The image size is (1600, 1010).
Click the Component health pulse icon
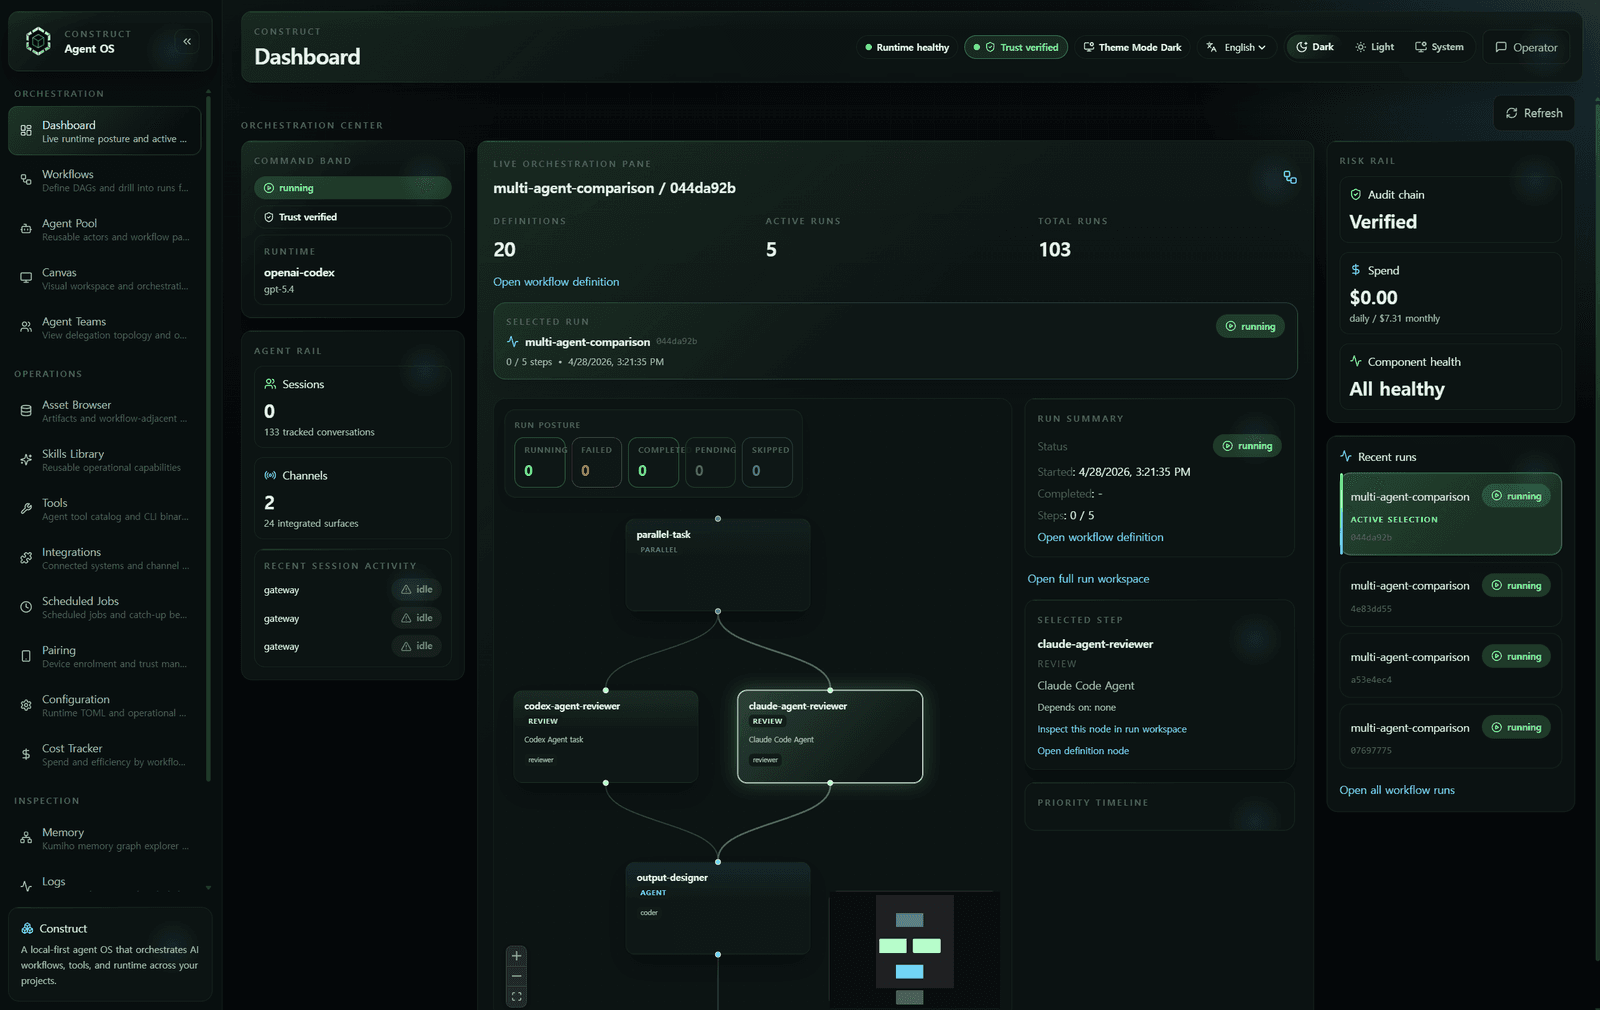point(1356,362)
